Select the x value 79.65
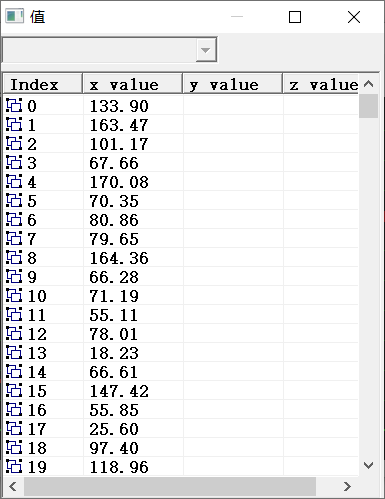Viewport: 385px width, 499px height. point(114,239)
